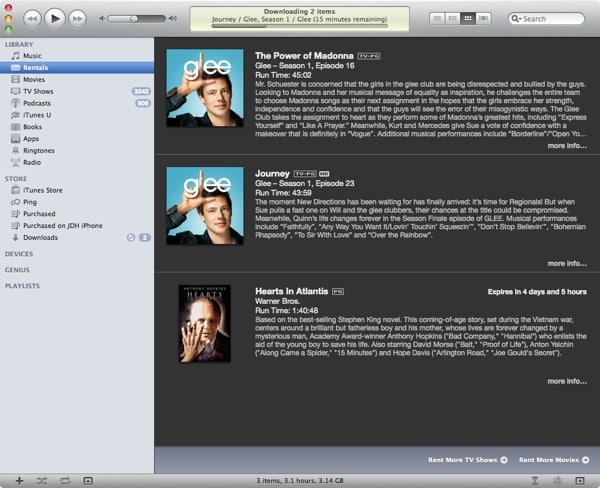Open the search magnifier dropdown

[516, 18]
